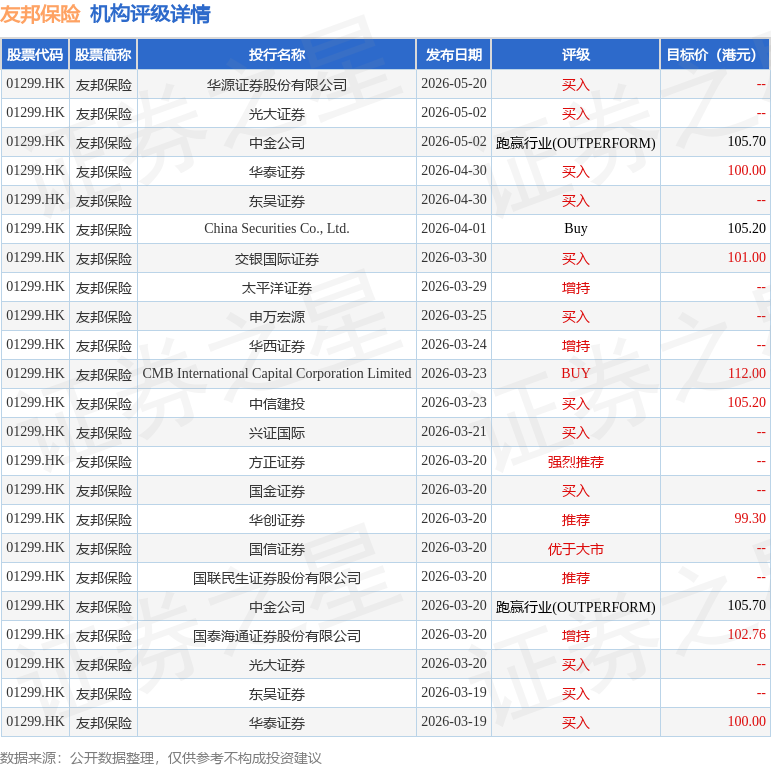771x767 pixels.
Task: Click the 优于大市 rating cell
Action: [576, 549]
